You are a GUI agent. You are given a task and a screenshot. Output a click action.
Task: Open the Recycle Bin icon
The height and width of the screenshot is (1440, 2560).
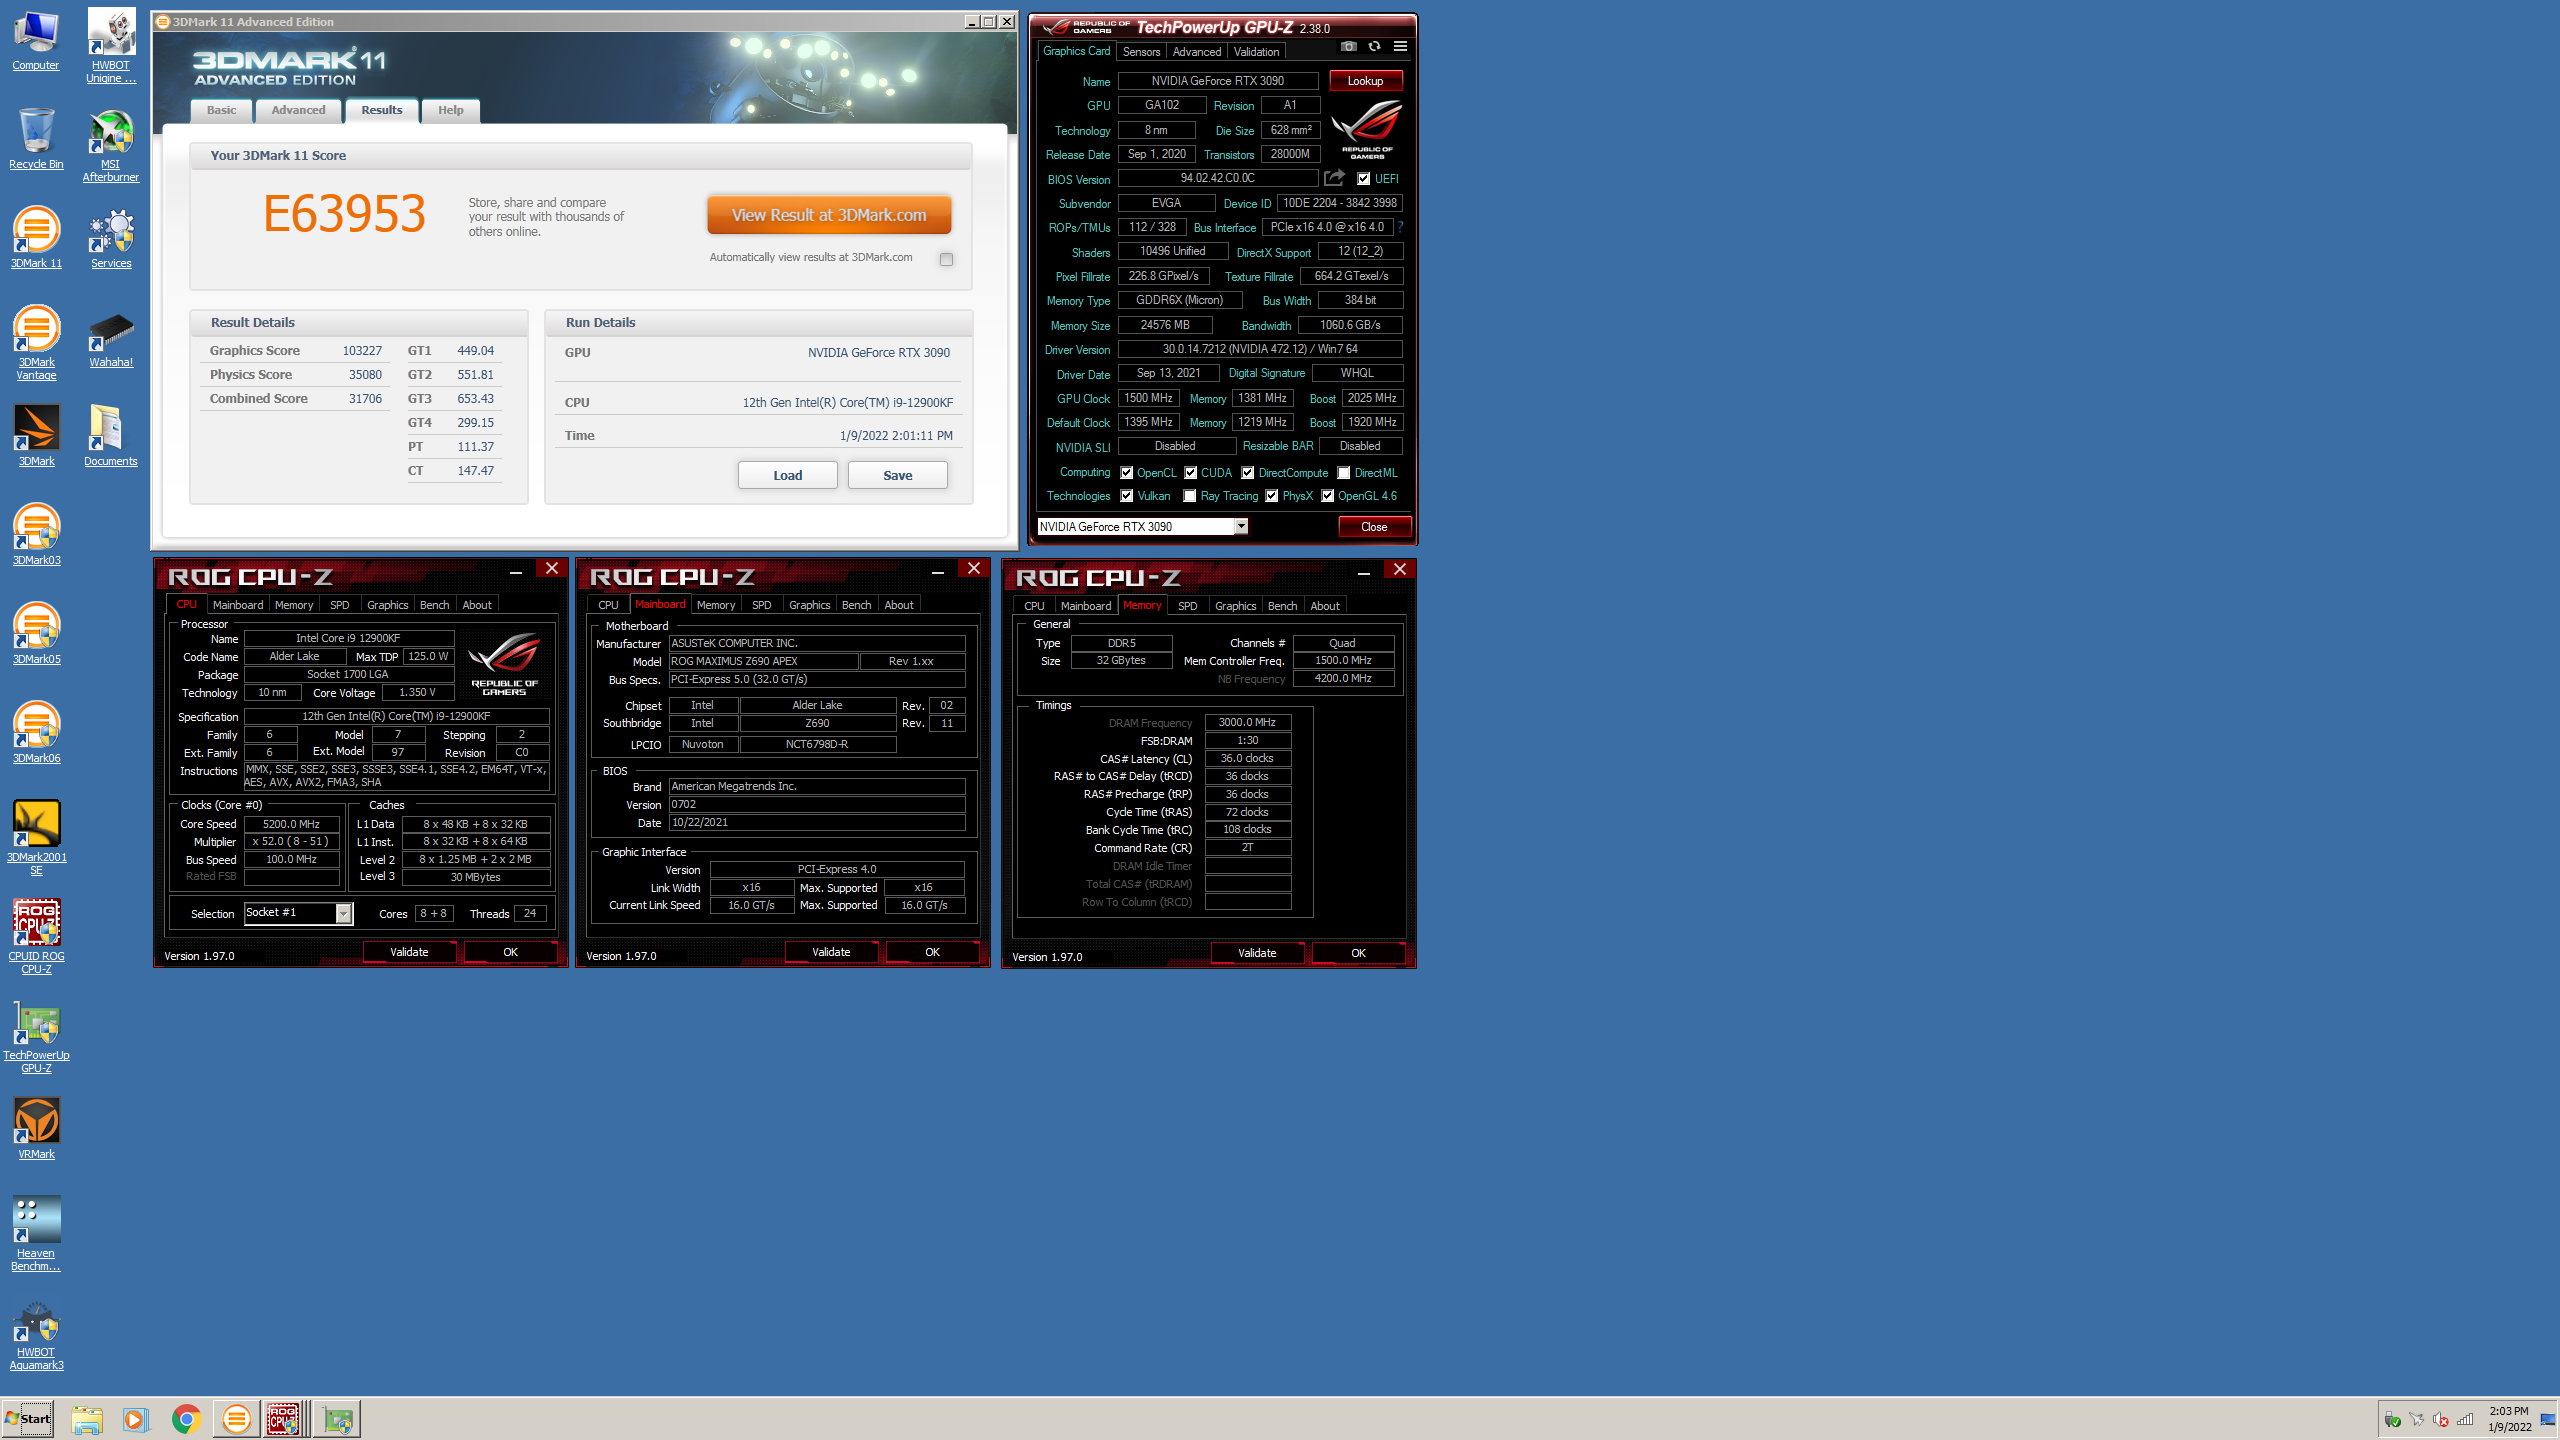click(36, 138)
